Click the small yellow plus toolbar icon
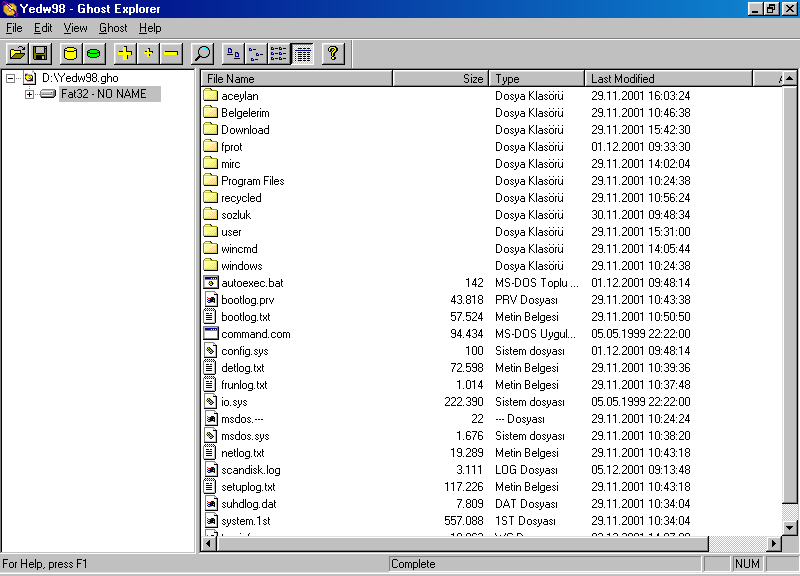The width and height of the screenshot is (800, 576). click(148, 54)
